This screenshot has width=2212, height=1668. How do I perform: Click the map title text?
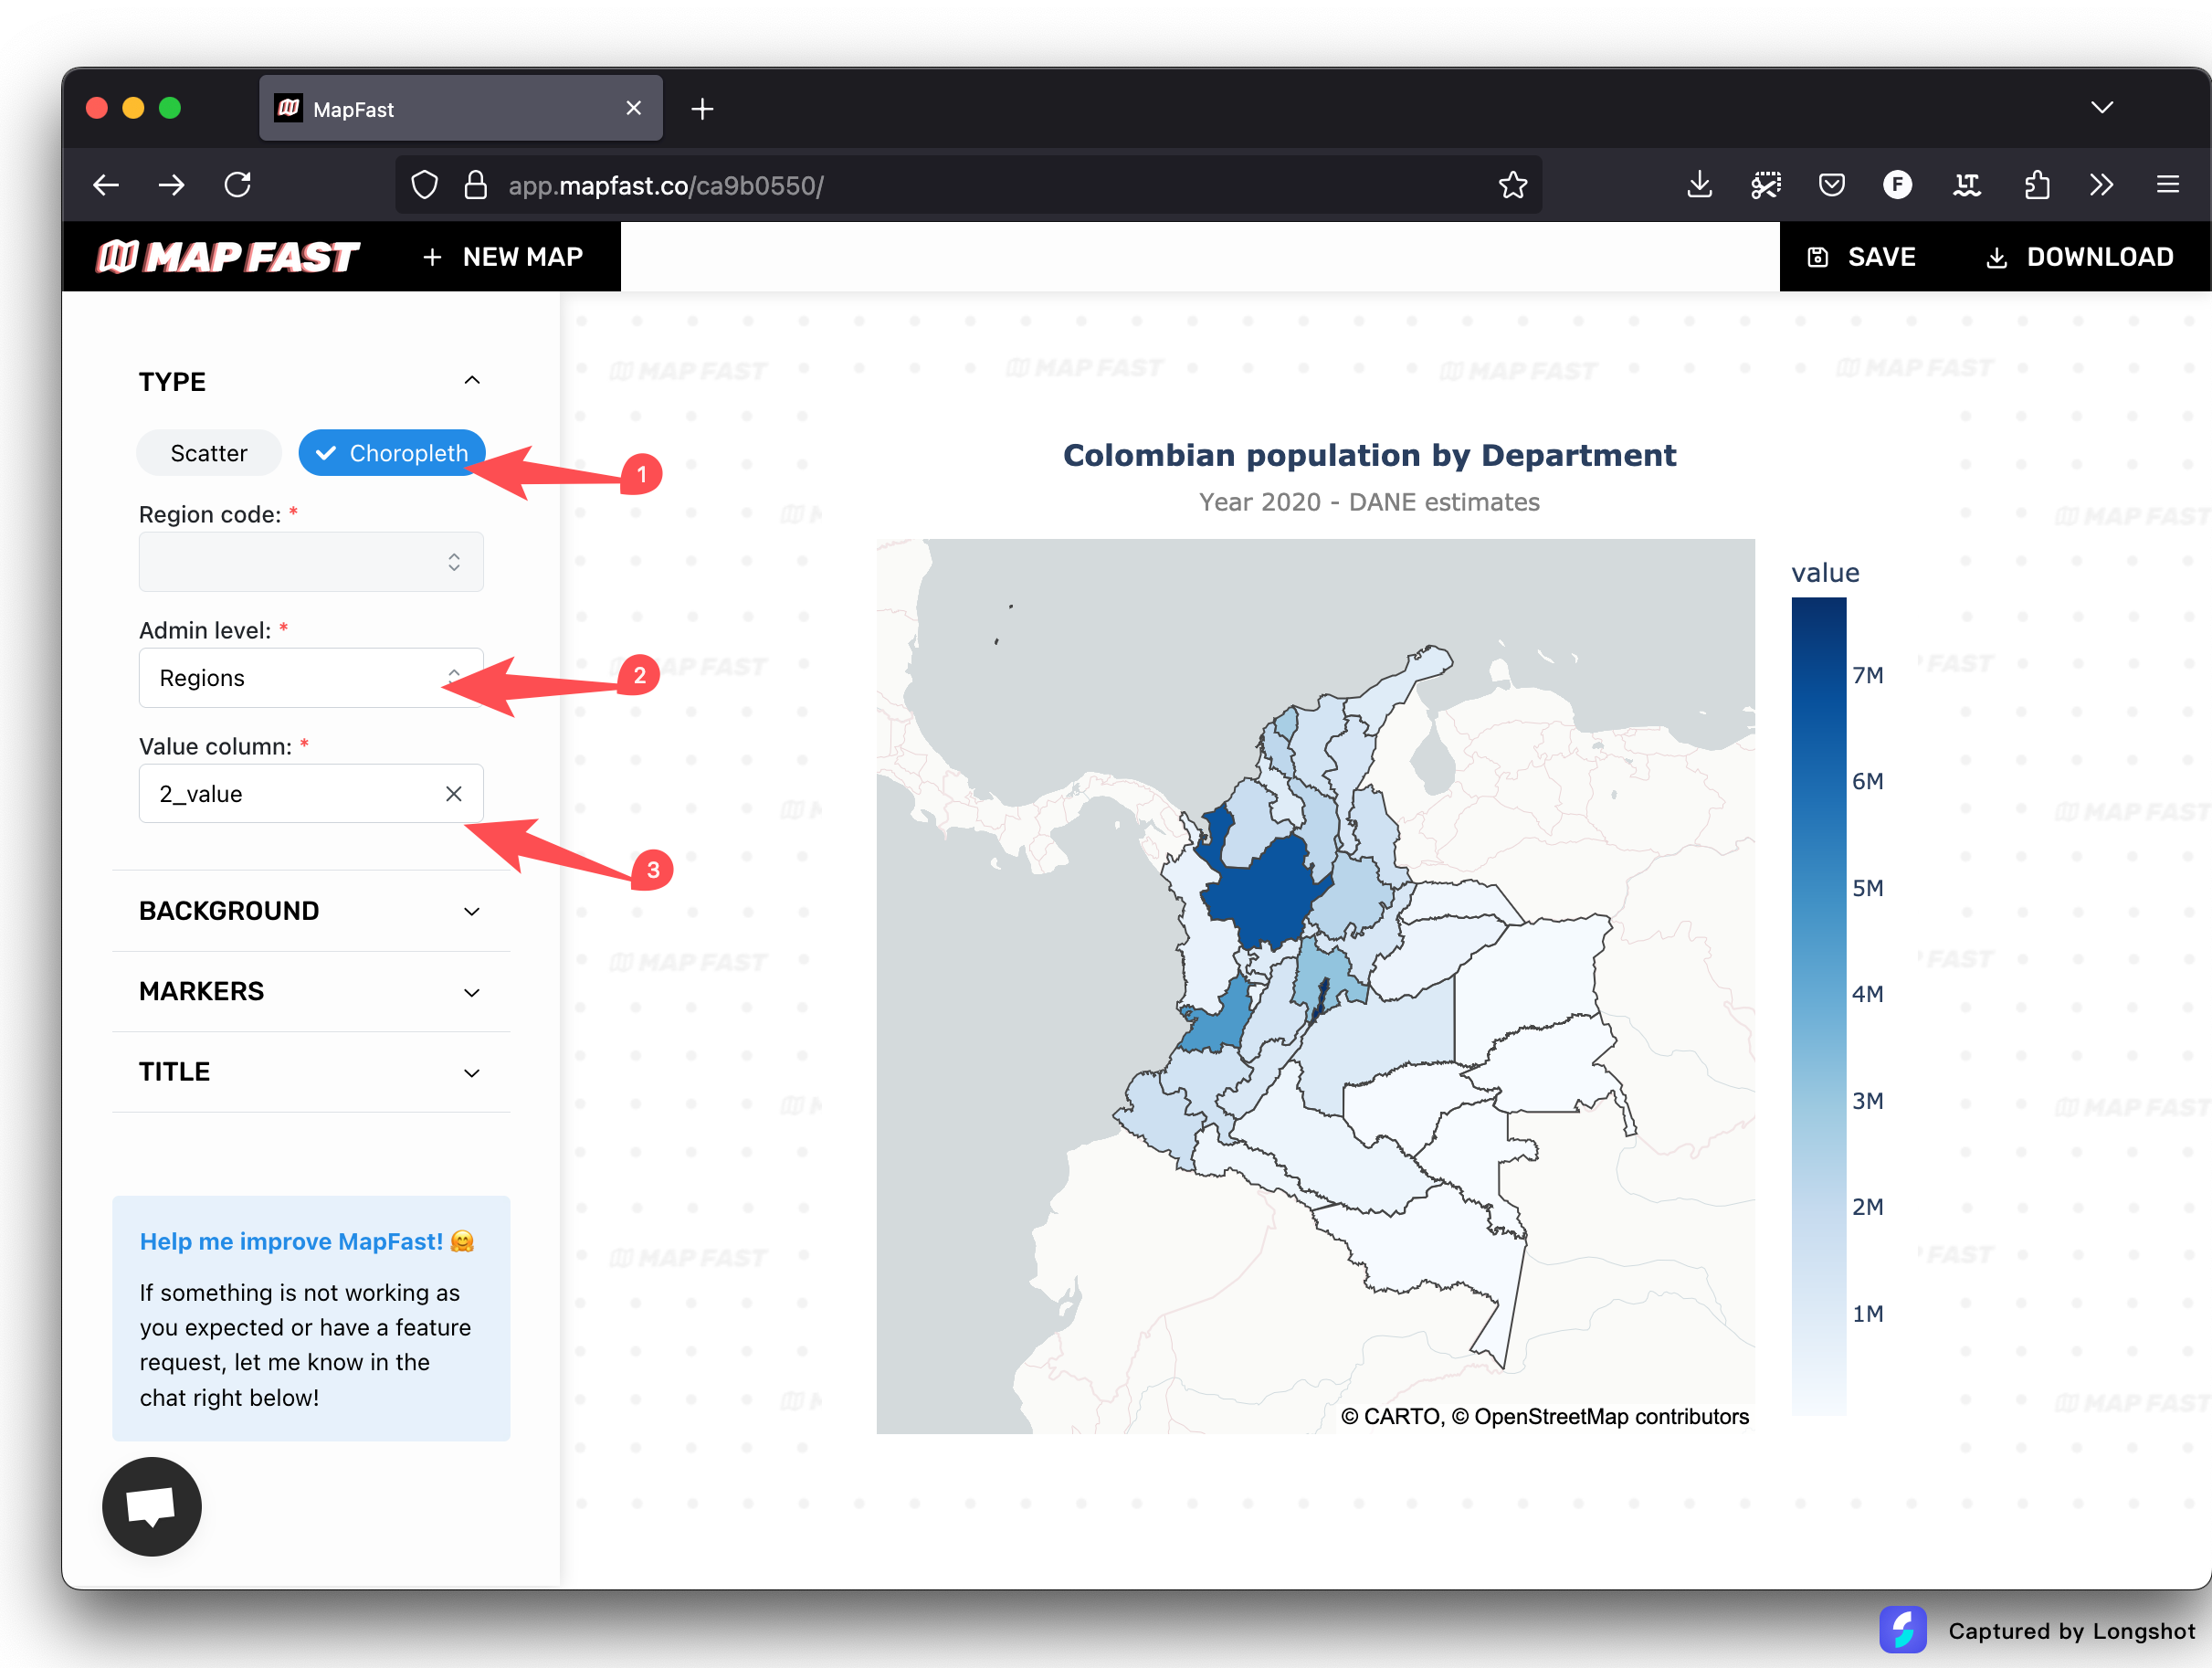[1369, 455]
